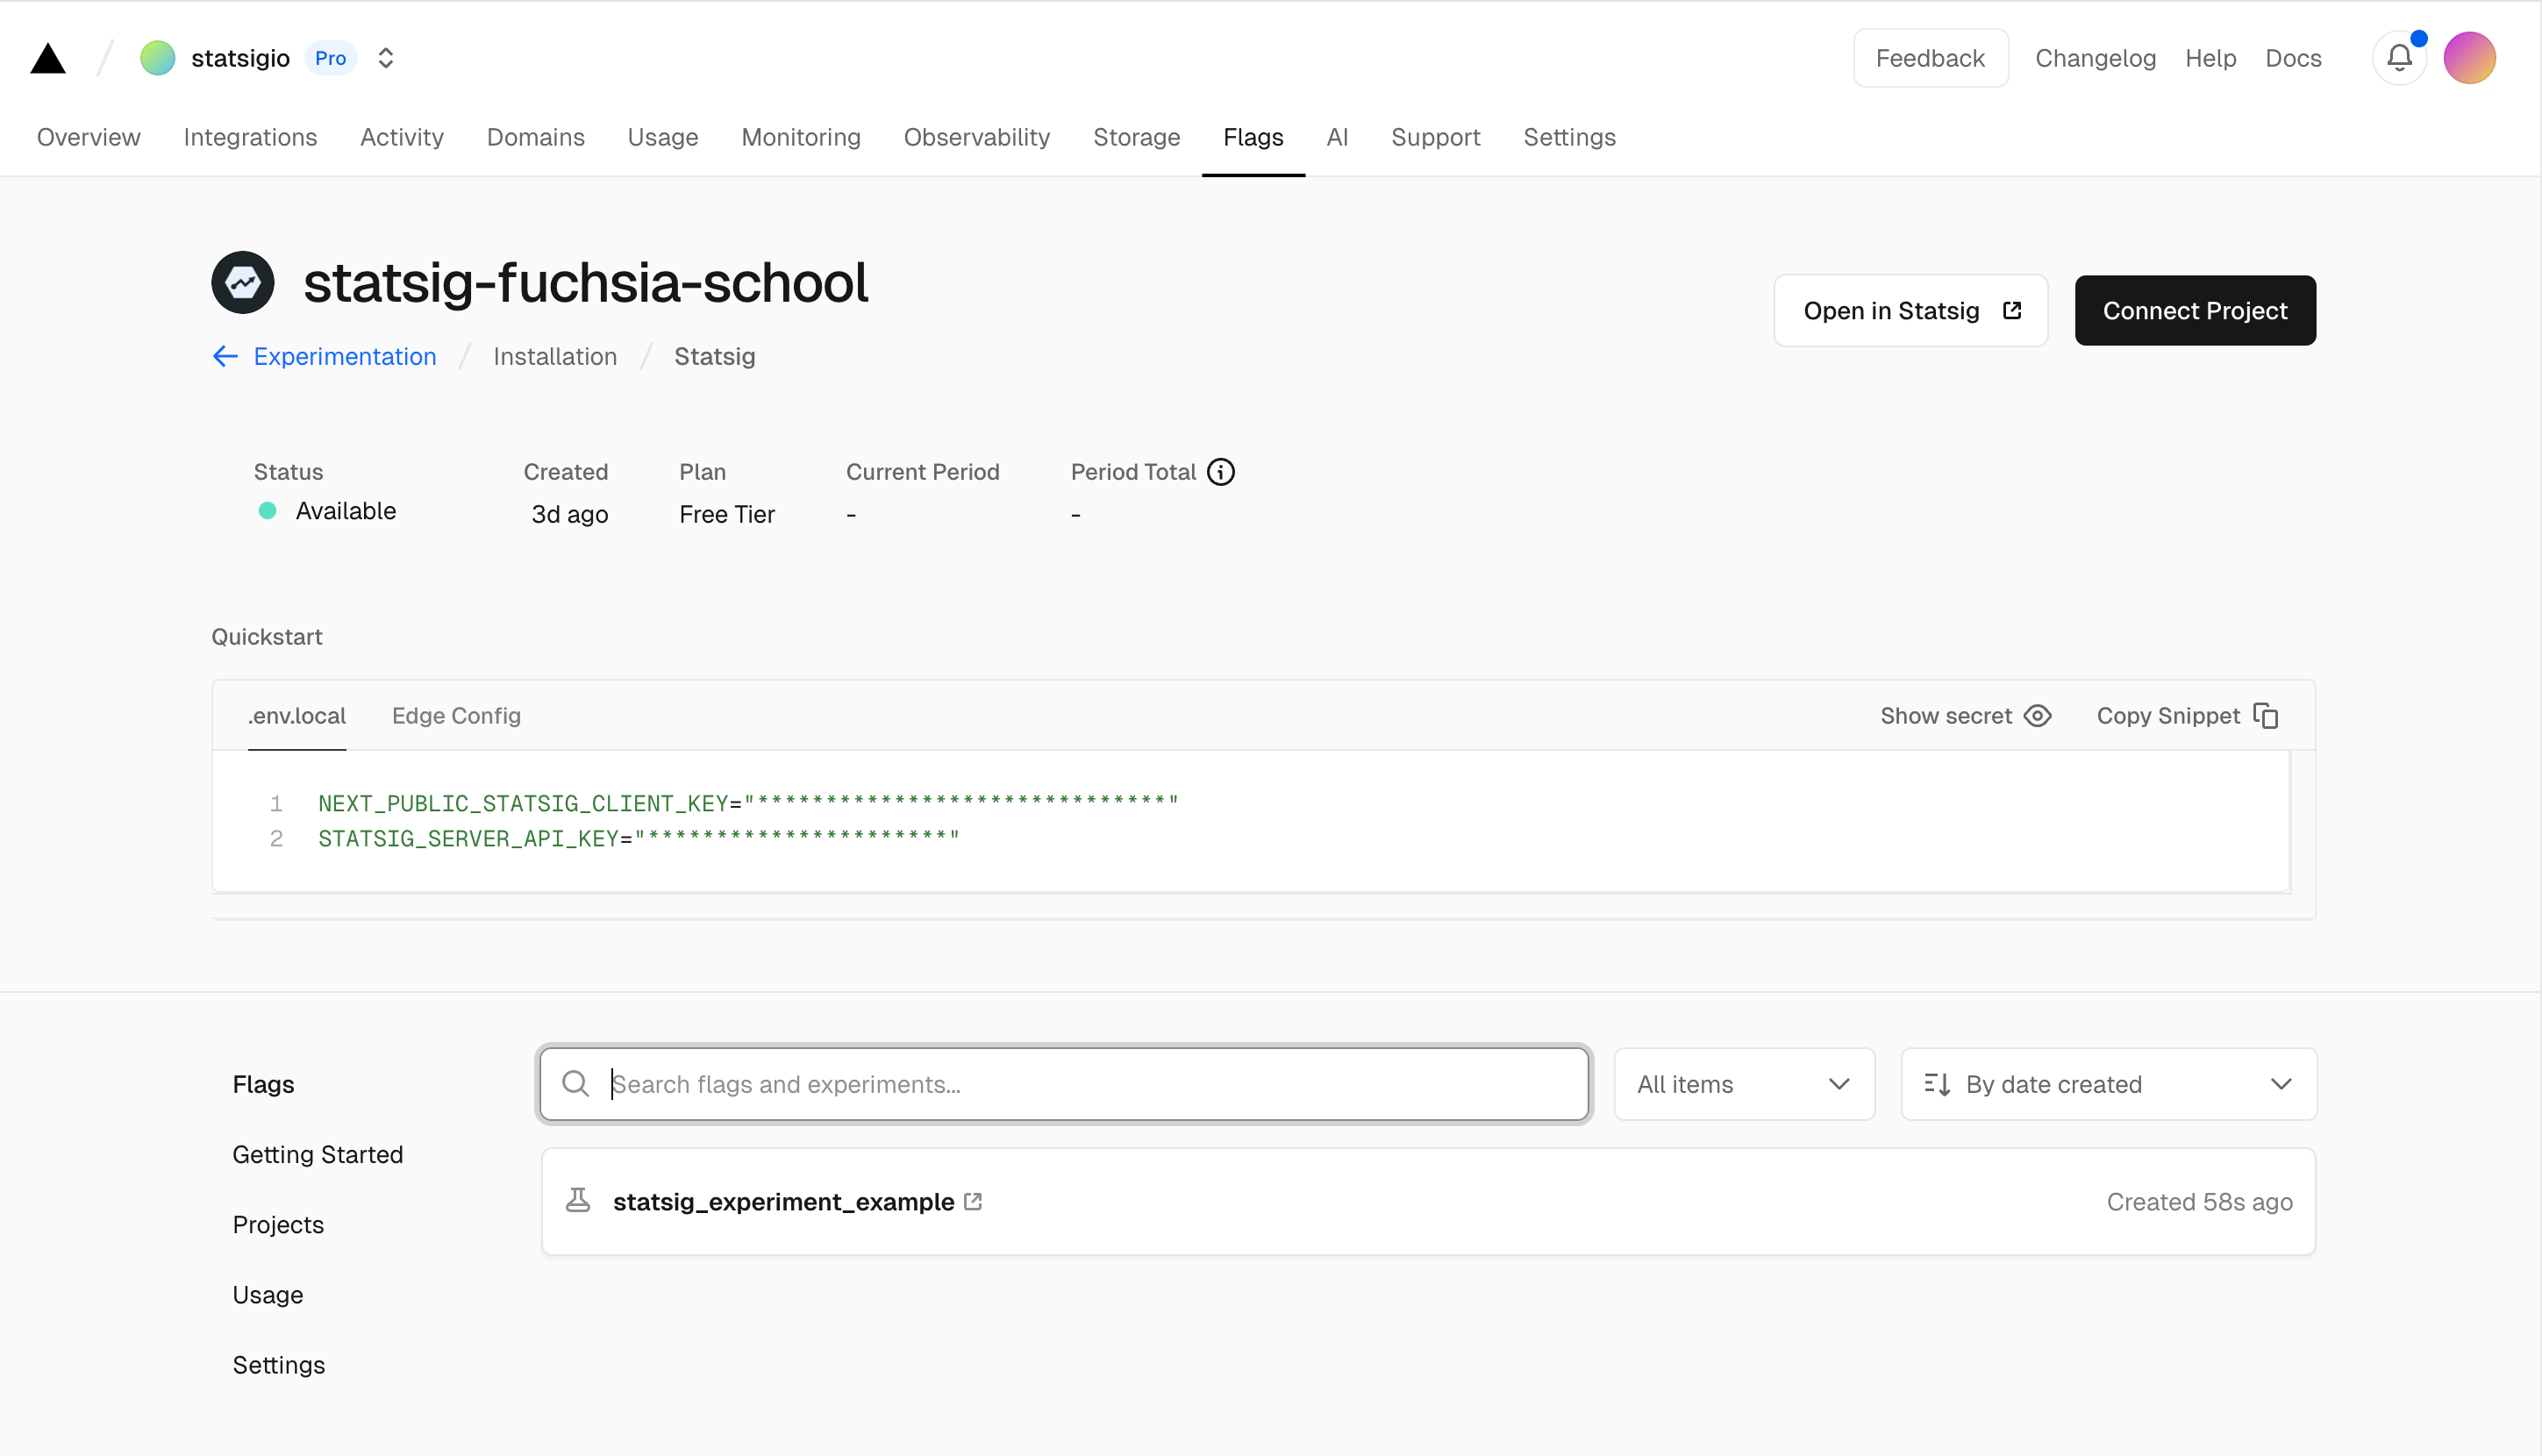
Task: Click the statsig-fuchsia-school project icon
Action: tap(243, 281)
